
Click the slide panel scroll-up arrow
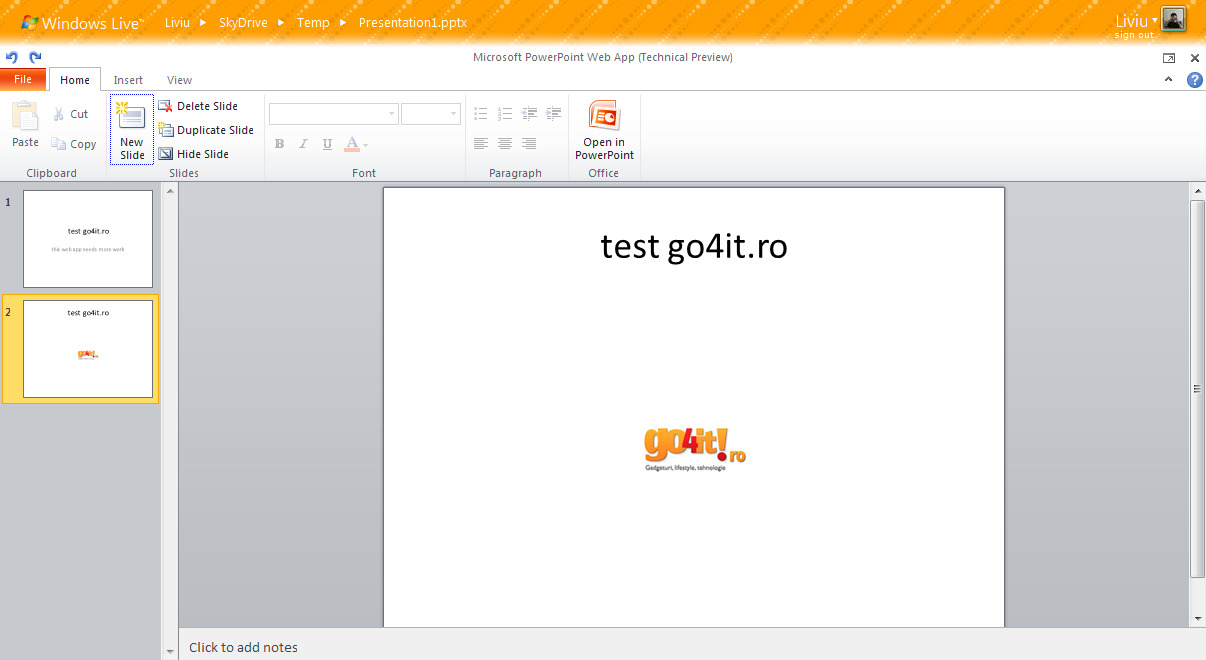(x=169, y=190)
